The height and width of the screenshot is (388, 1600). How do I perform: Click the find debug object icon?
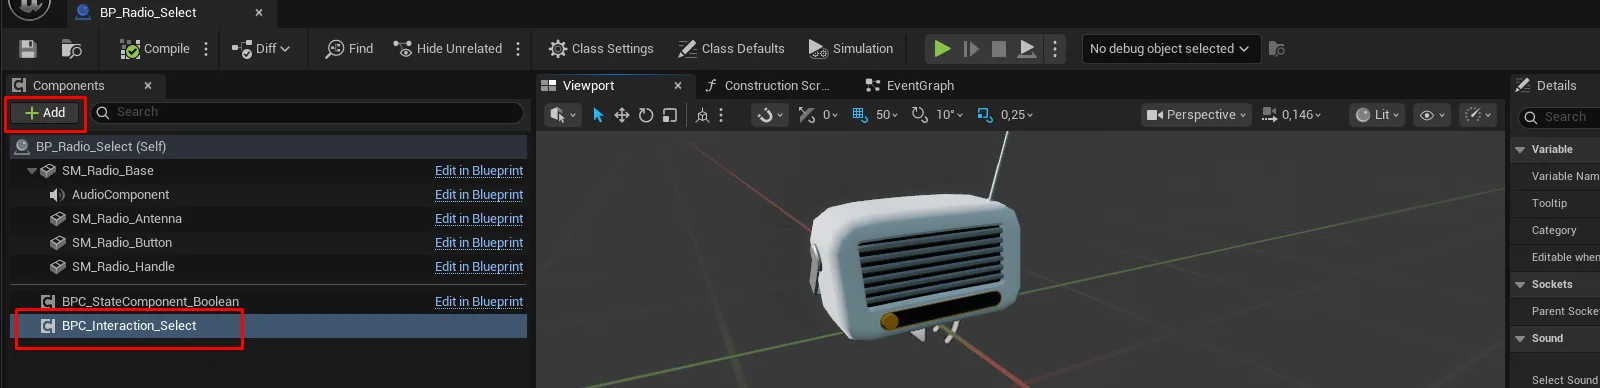click(1276, 49)
